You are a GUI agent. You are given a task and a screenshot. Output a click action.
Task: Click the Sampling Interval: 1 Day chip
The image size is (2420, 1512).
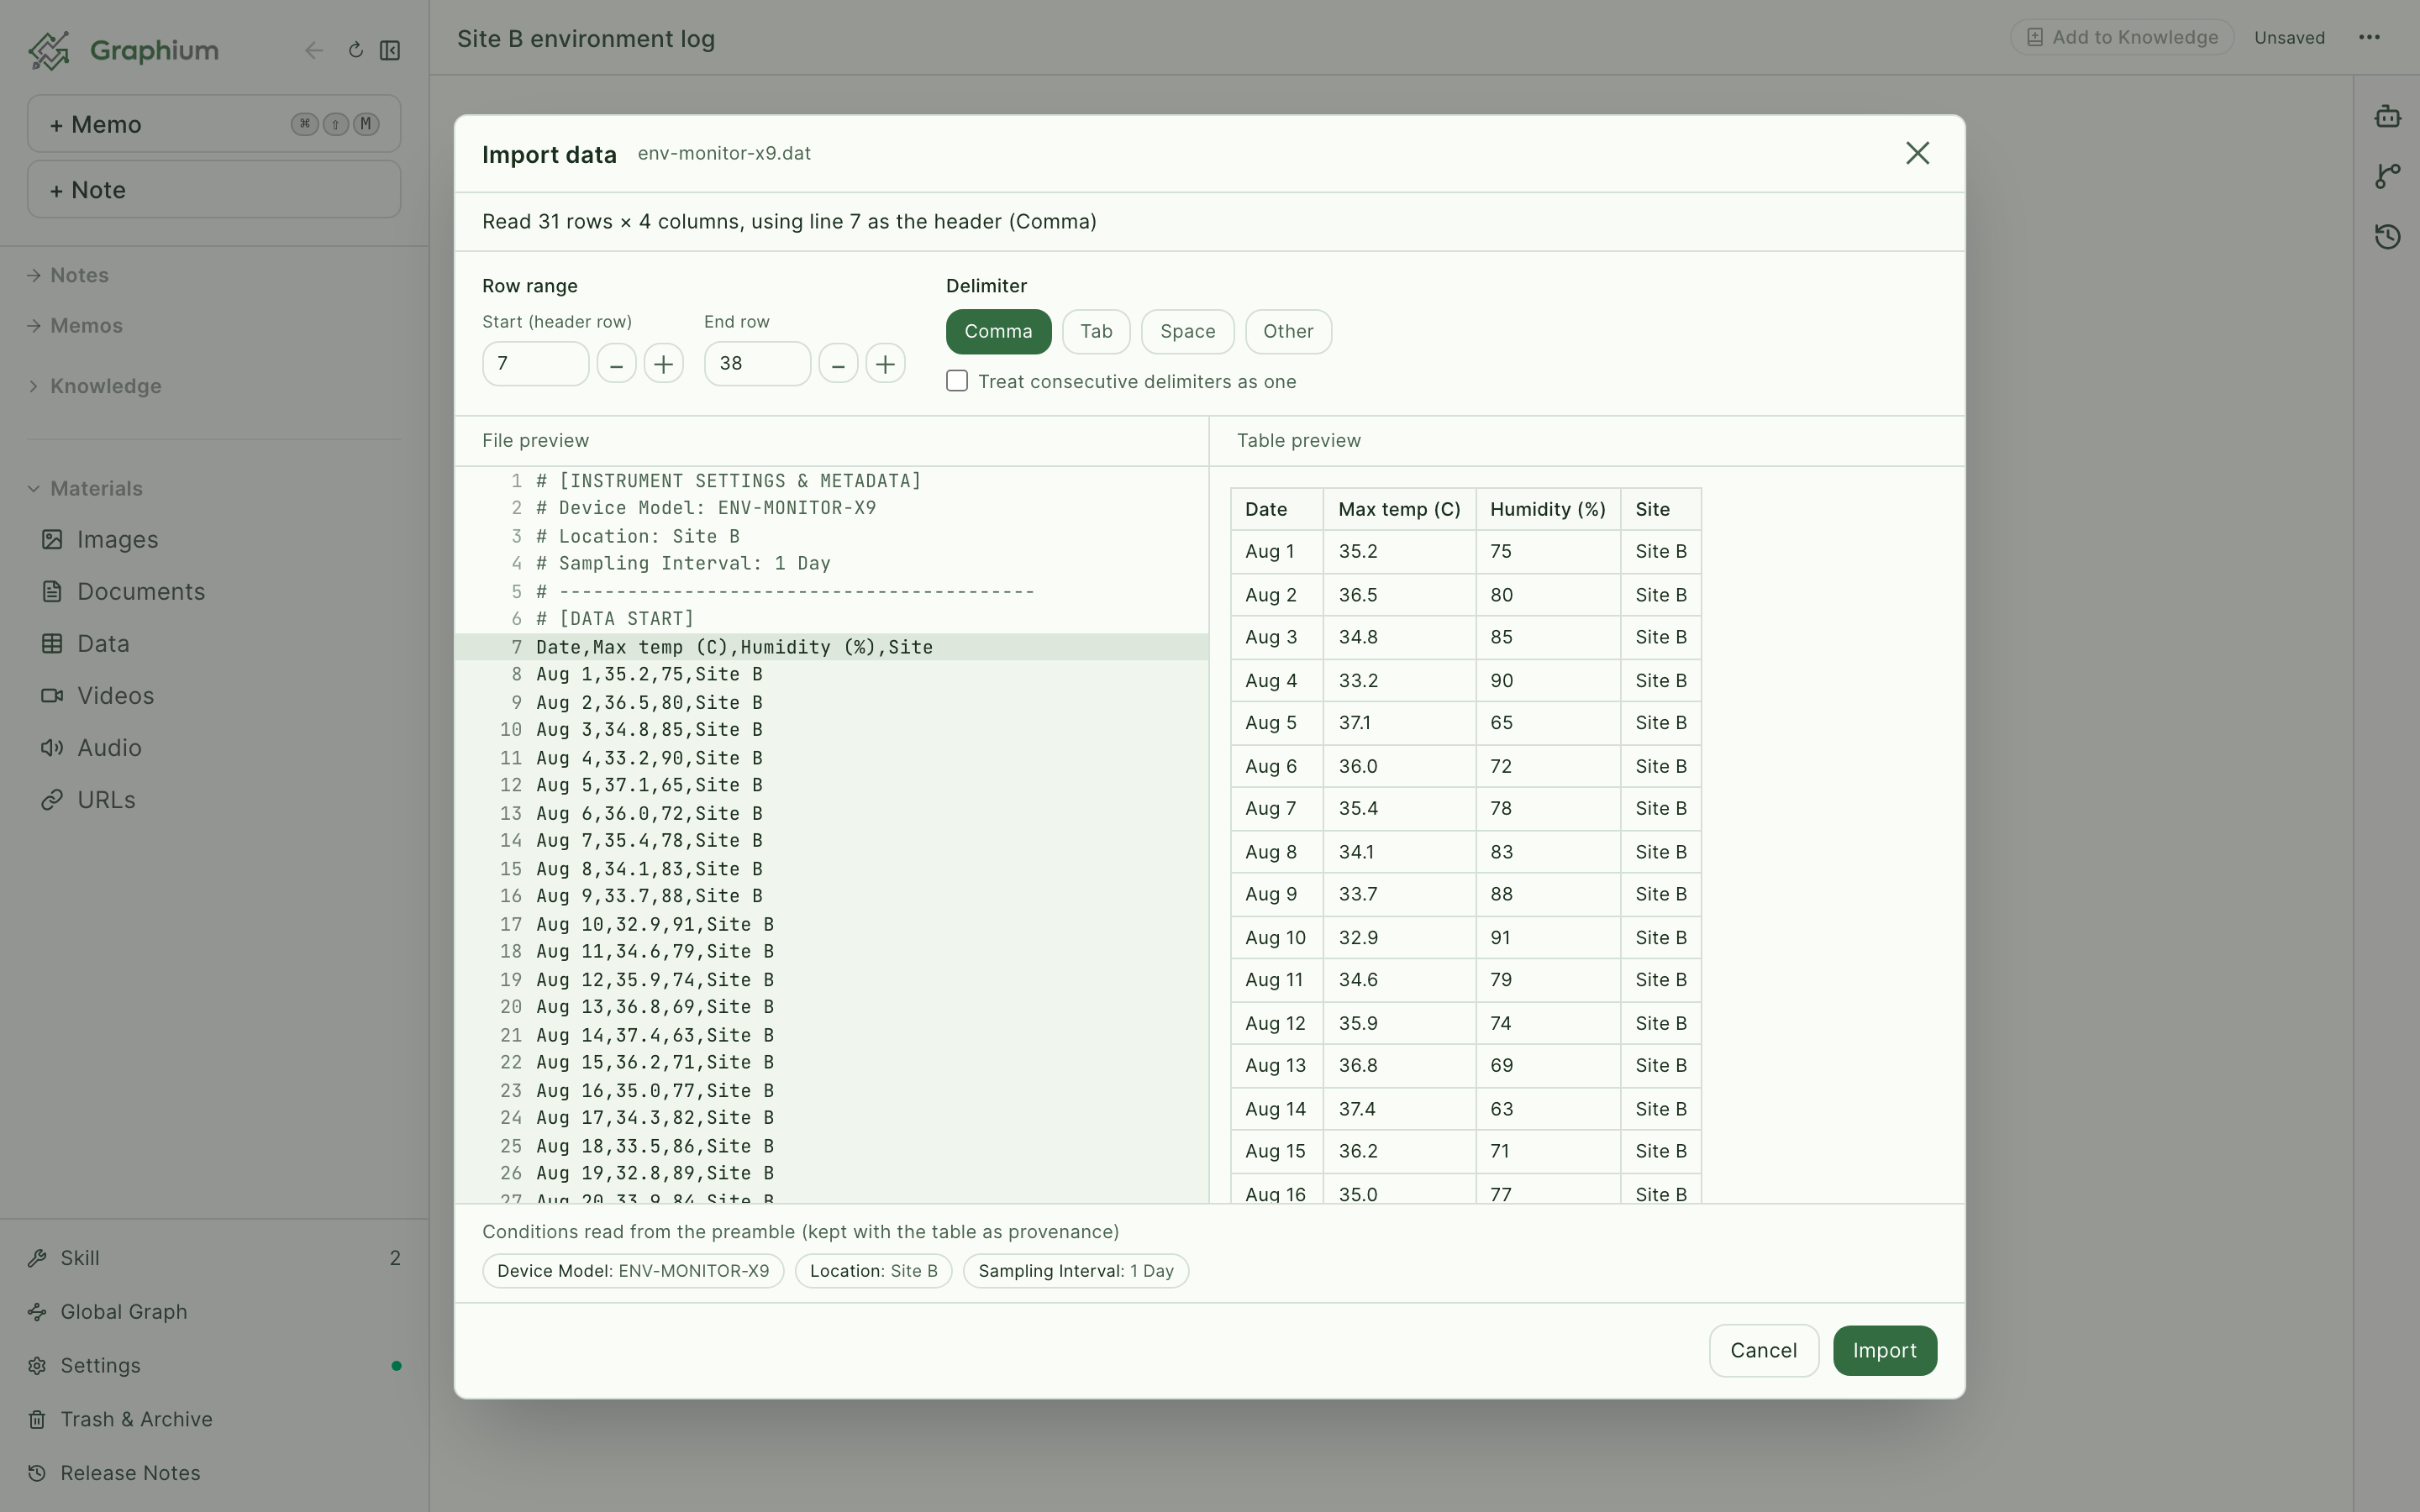pyautogui.click(x=1075, y=1271)
